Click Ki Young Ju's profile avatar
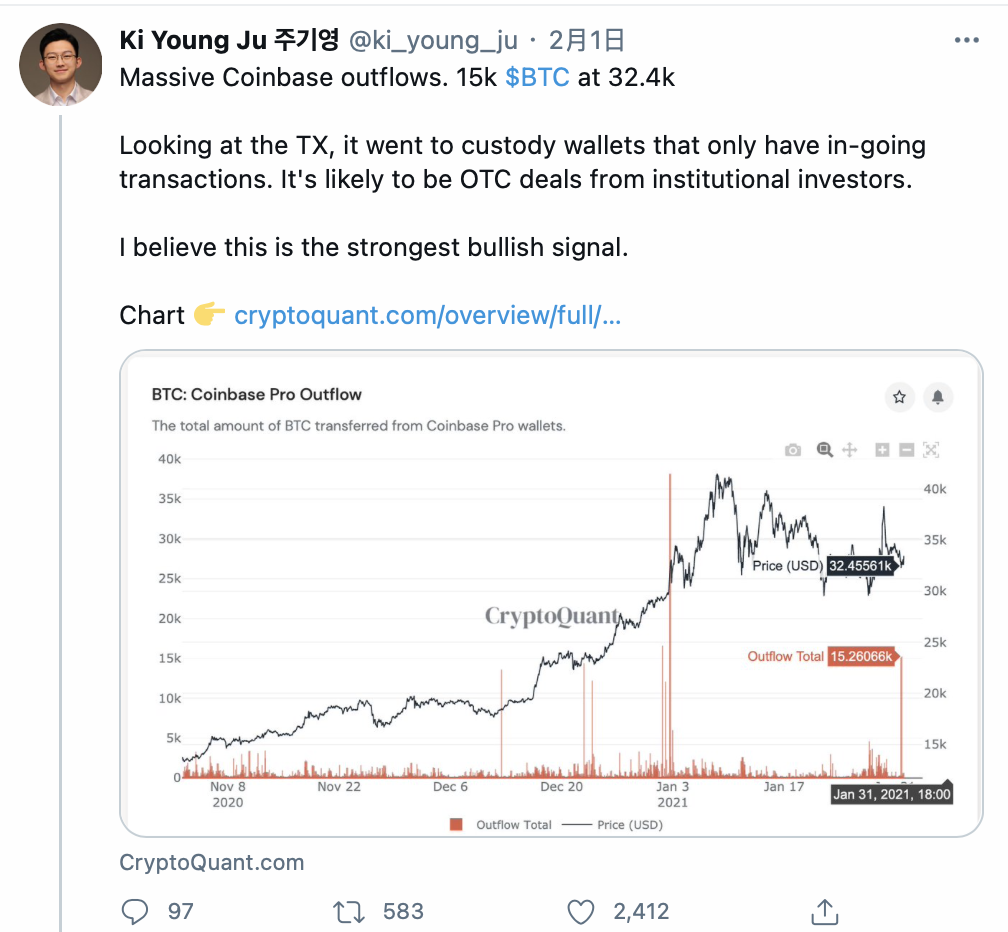The image size is (1008, 932). (61, 65)
